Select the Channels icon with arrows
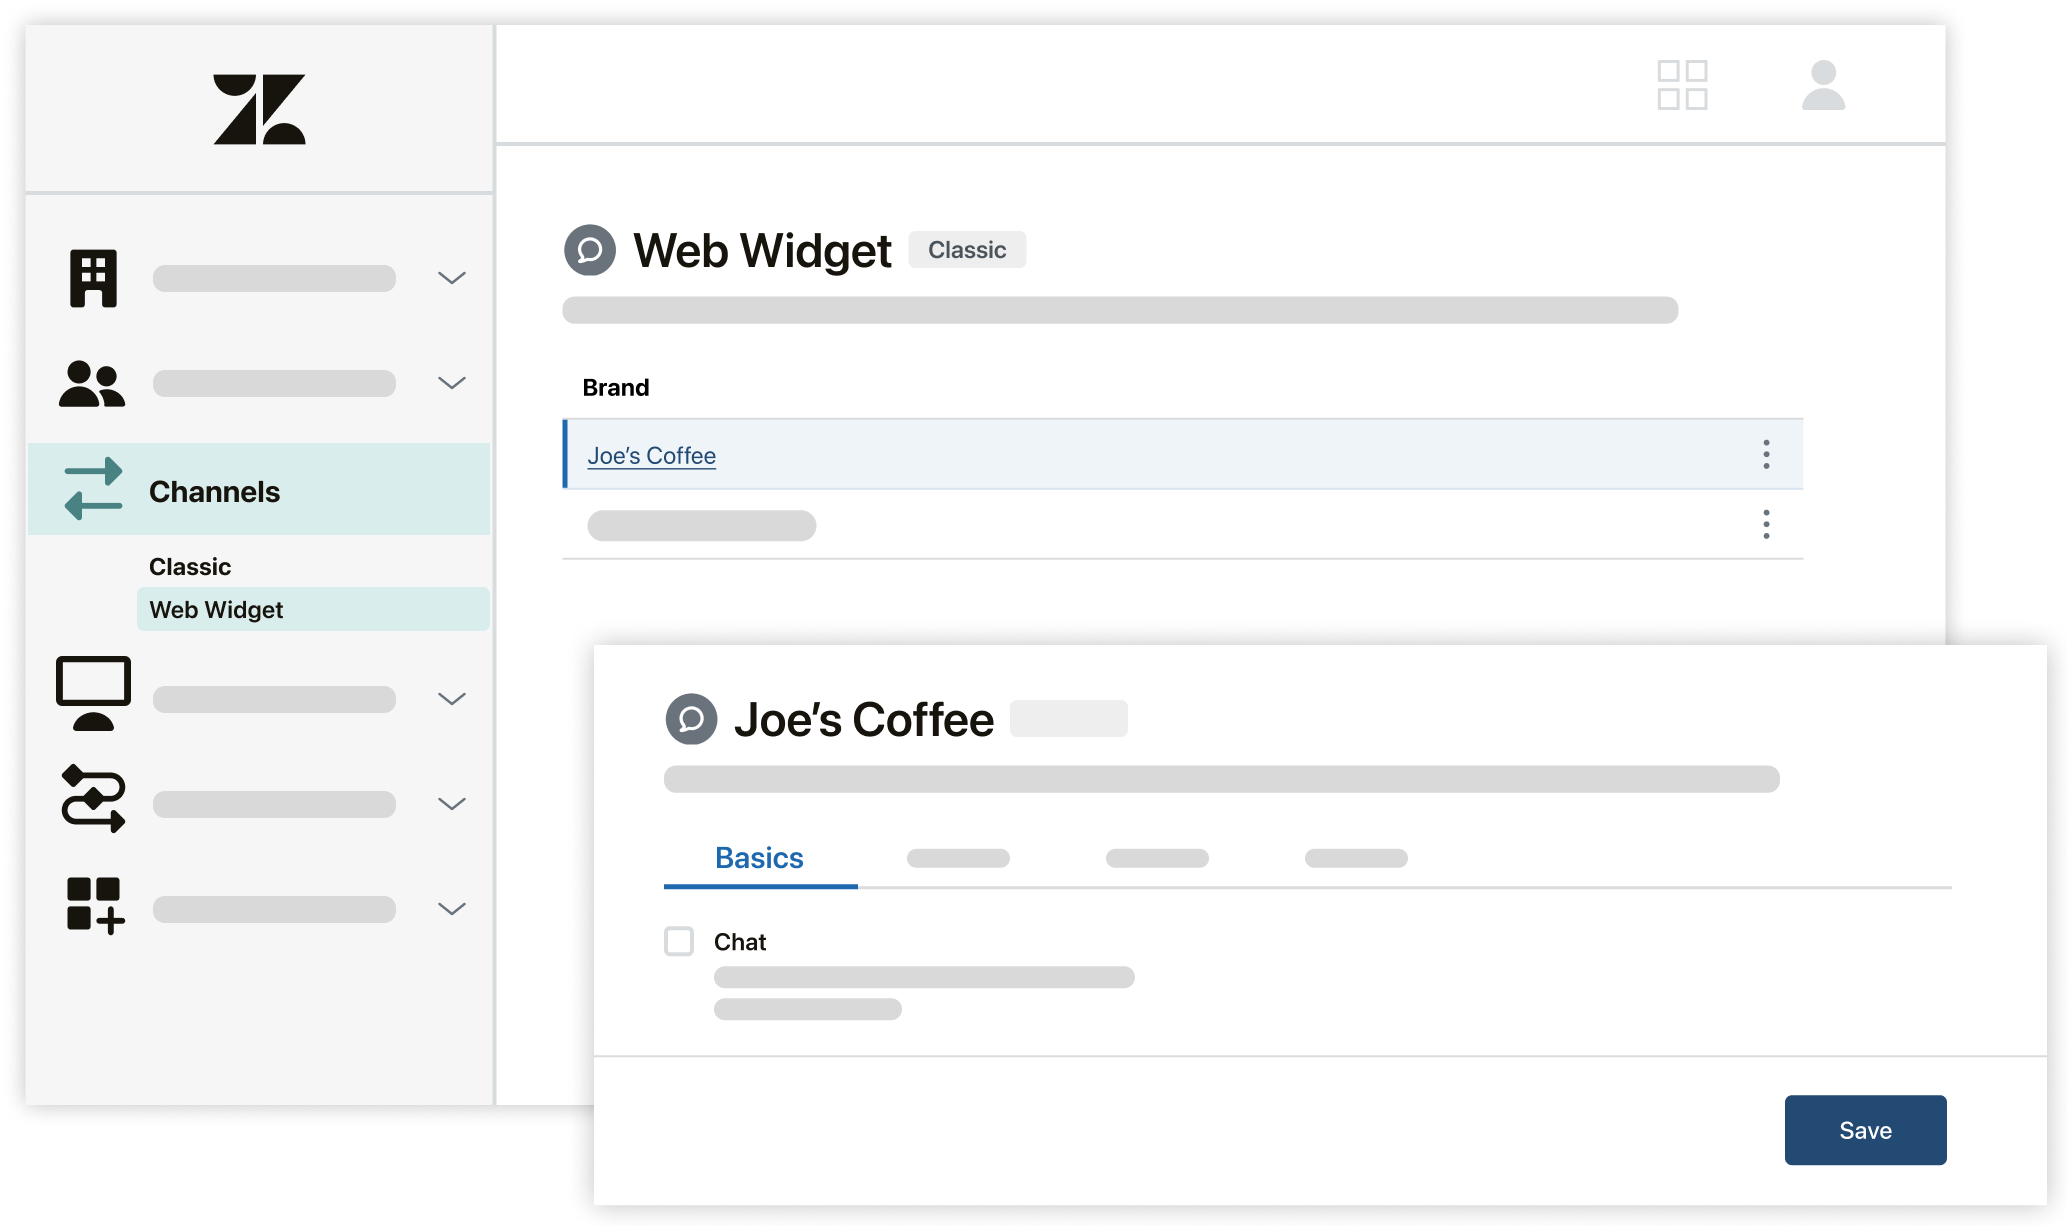This screenshot has width=2067, height=1226. 90,489
